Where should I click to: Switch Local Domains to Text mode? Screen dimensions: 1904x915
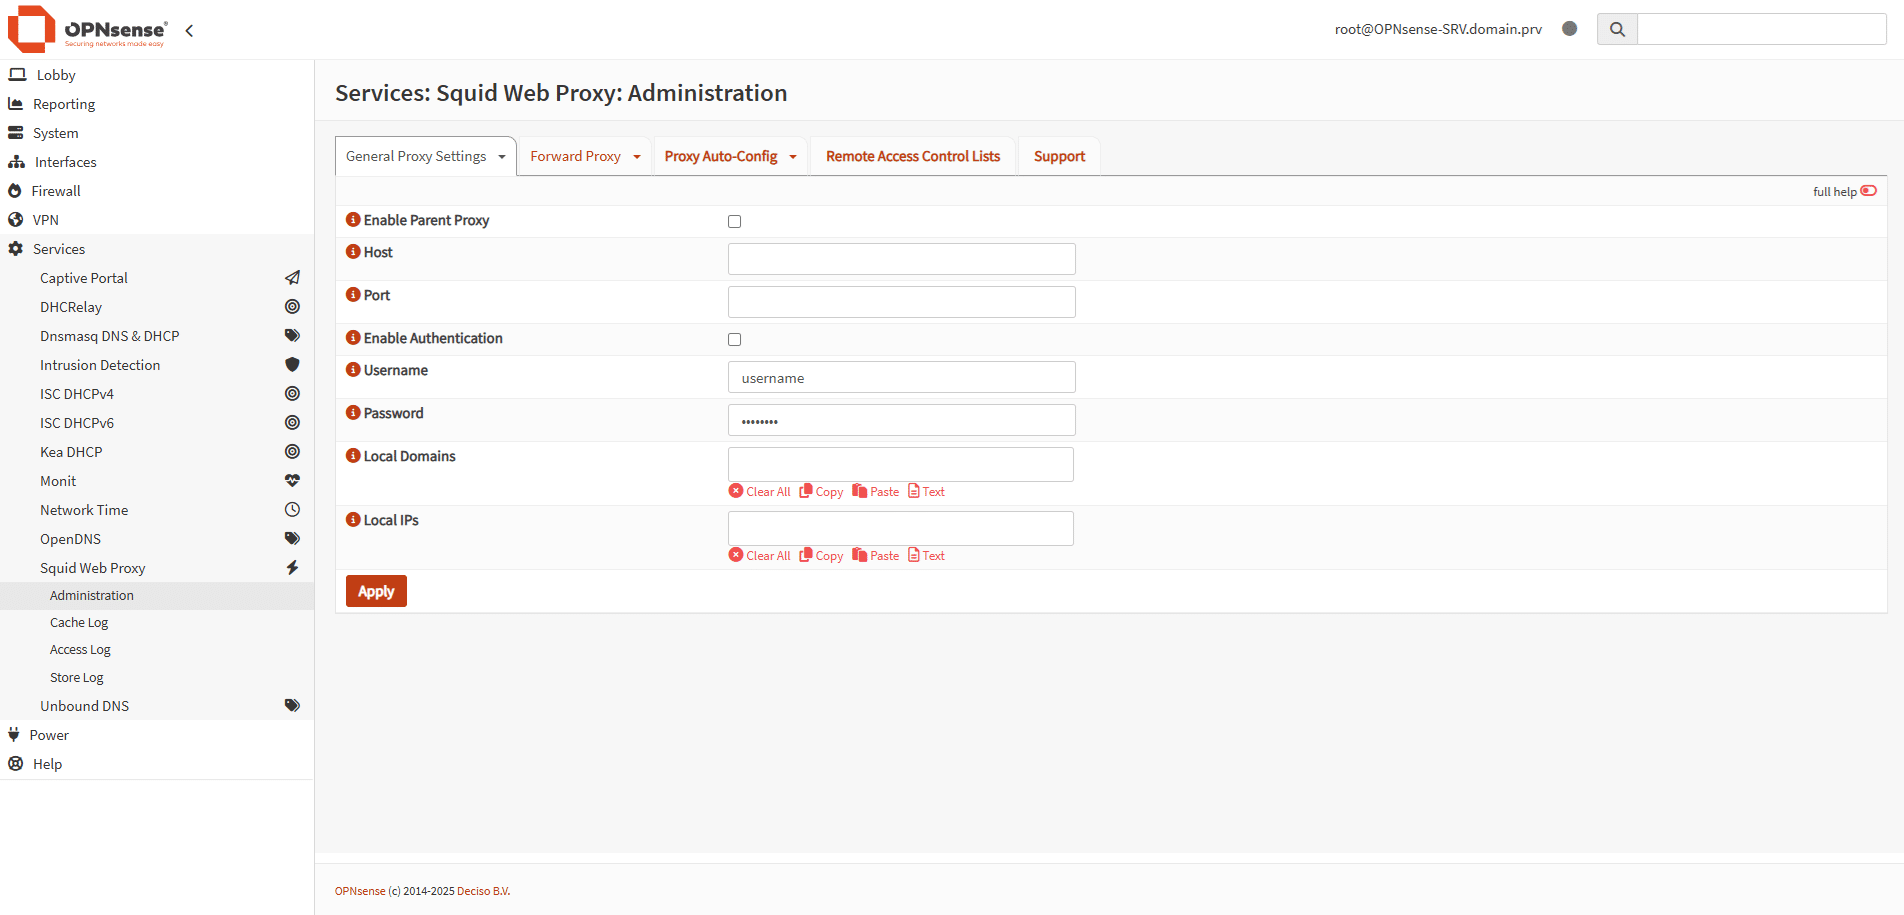926,491
